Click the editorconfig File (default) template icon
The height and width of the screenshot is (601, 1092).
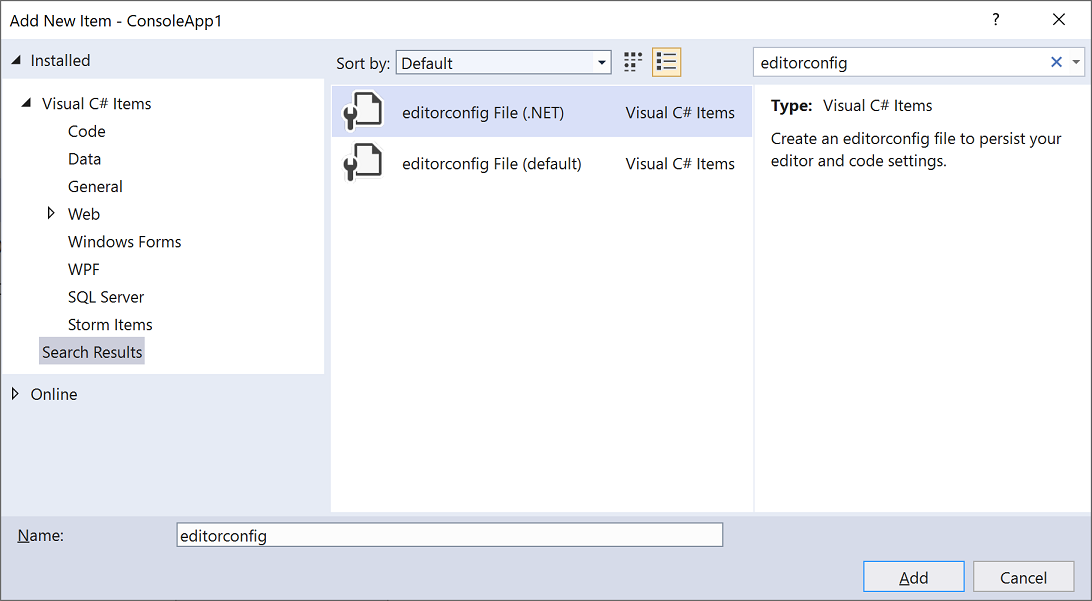(x=361, y=163)
